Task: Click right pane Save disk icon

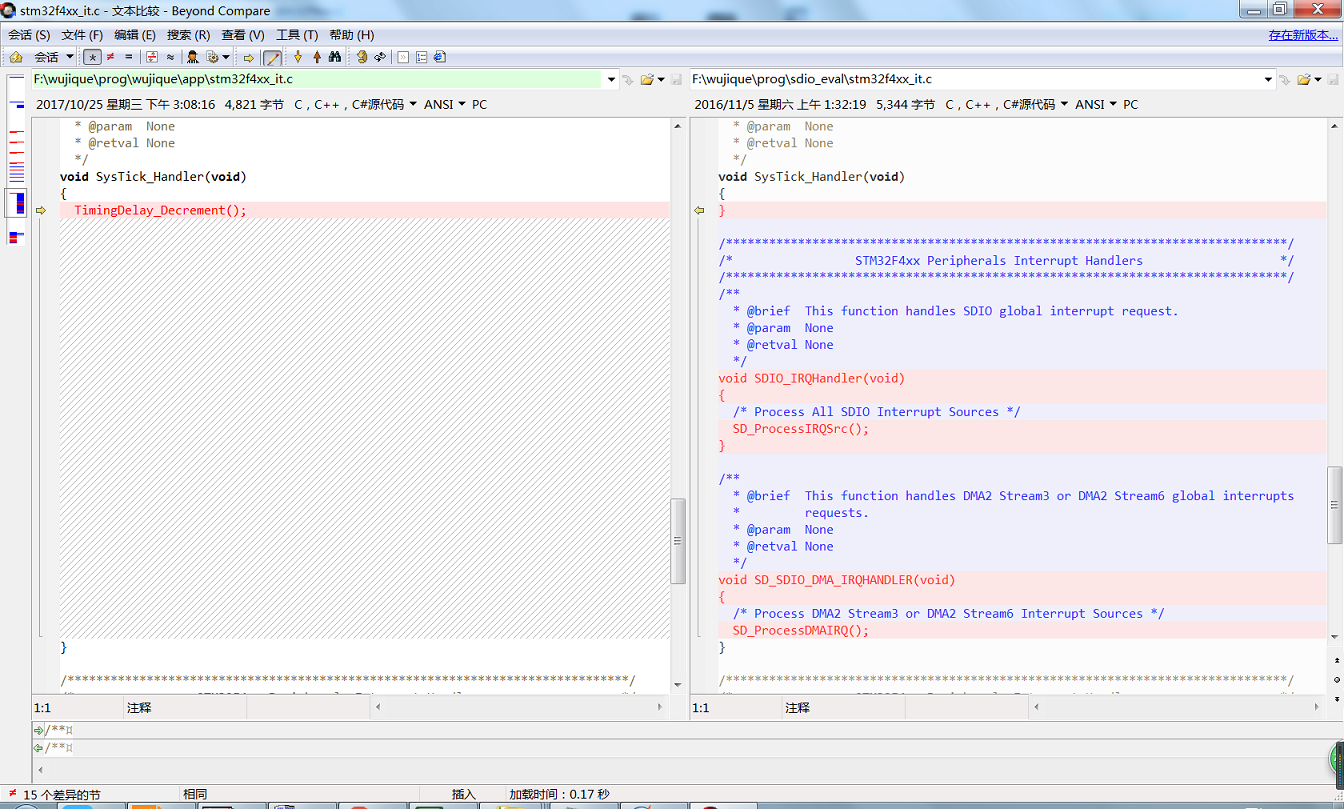Action: pyautogui.click(x=1333, y=79)
